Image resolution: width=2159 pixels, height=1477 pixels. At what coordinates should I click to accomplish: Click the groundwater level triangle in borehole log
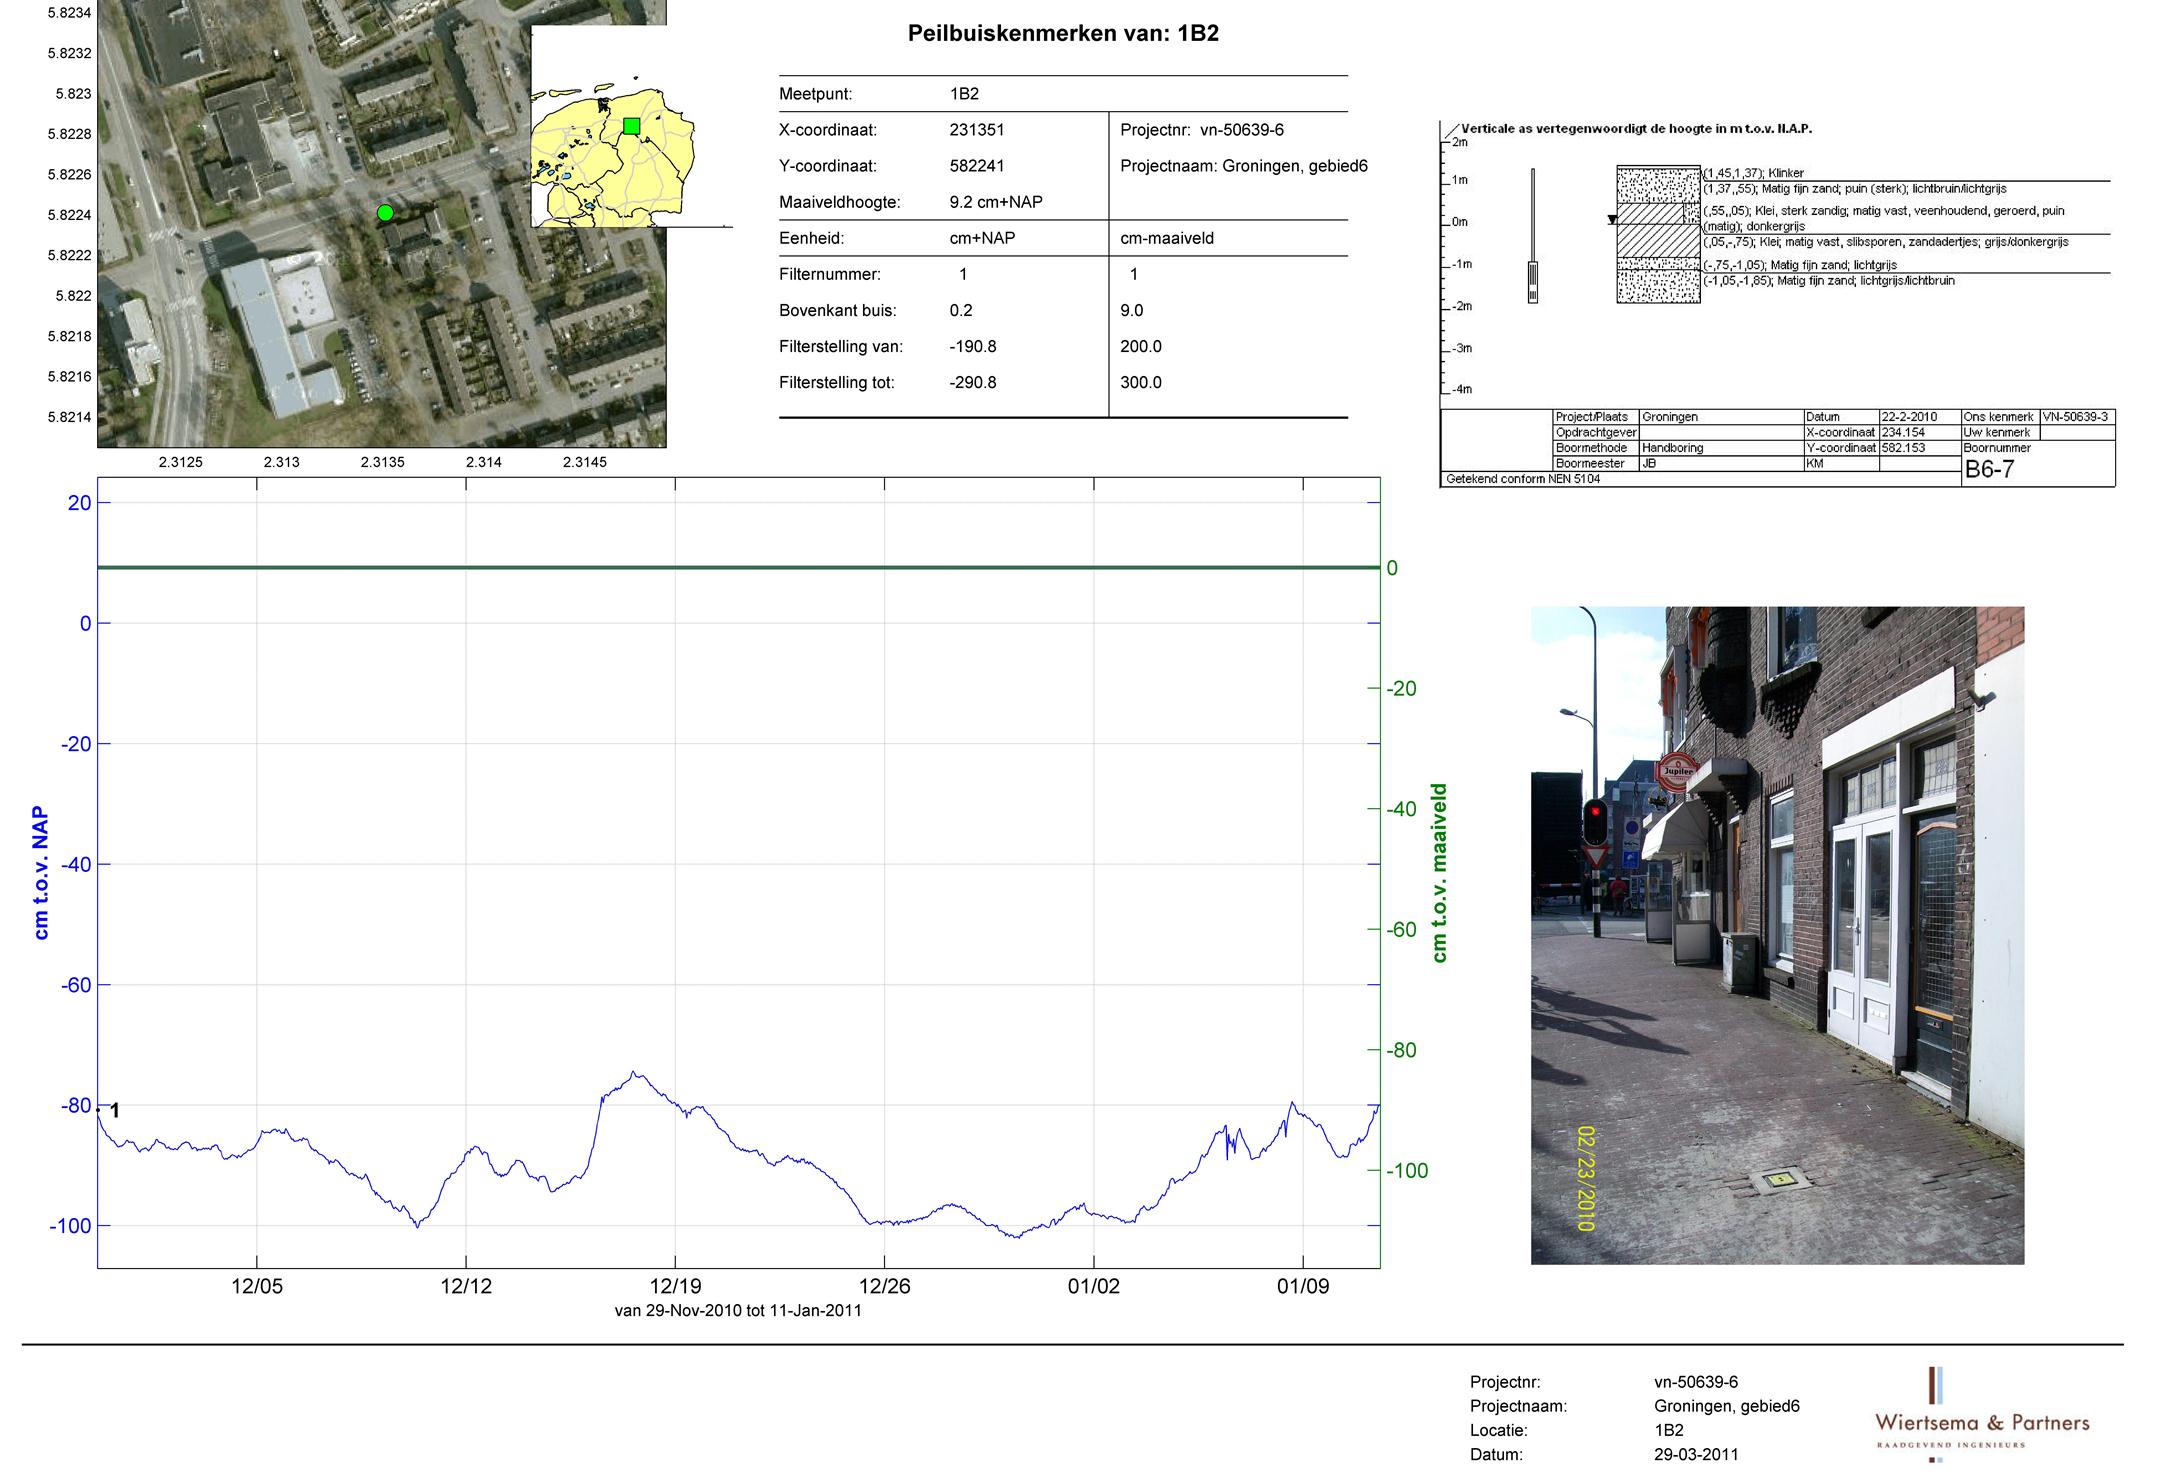coord(1611,220)
